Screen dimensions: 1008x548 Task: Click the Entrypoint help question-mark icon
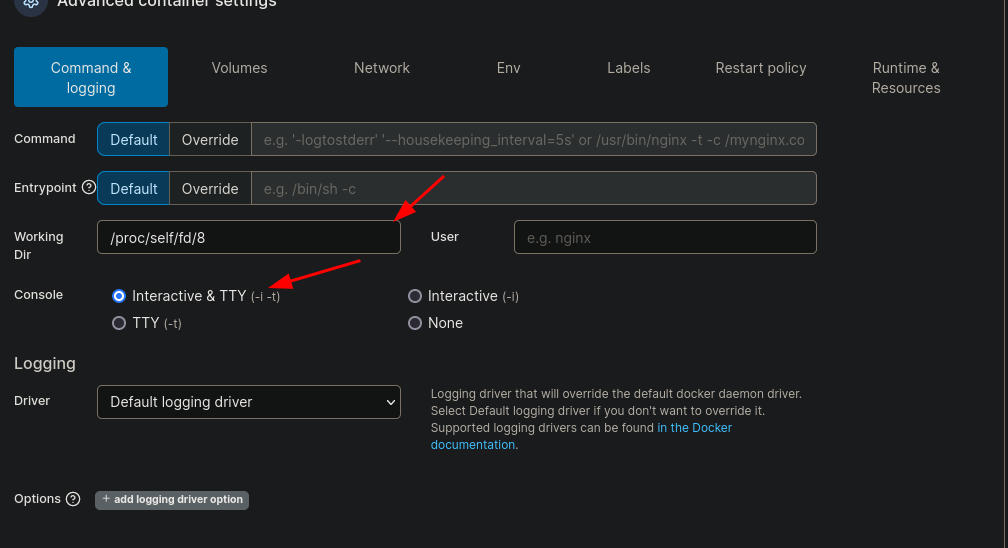[x=89, y=188]
